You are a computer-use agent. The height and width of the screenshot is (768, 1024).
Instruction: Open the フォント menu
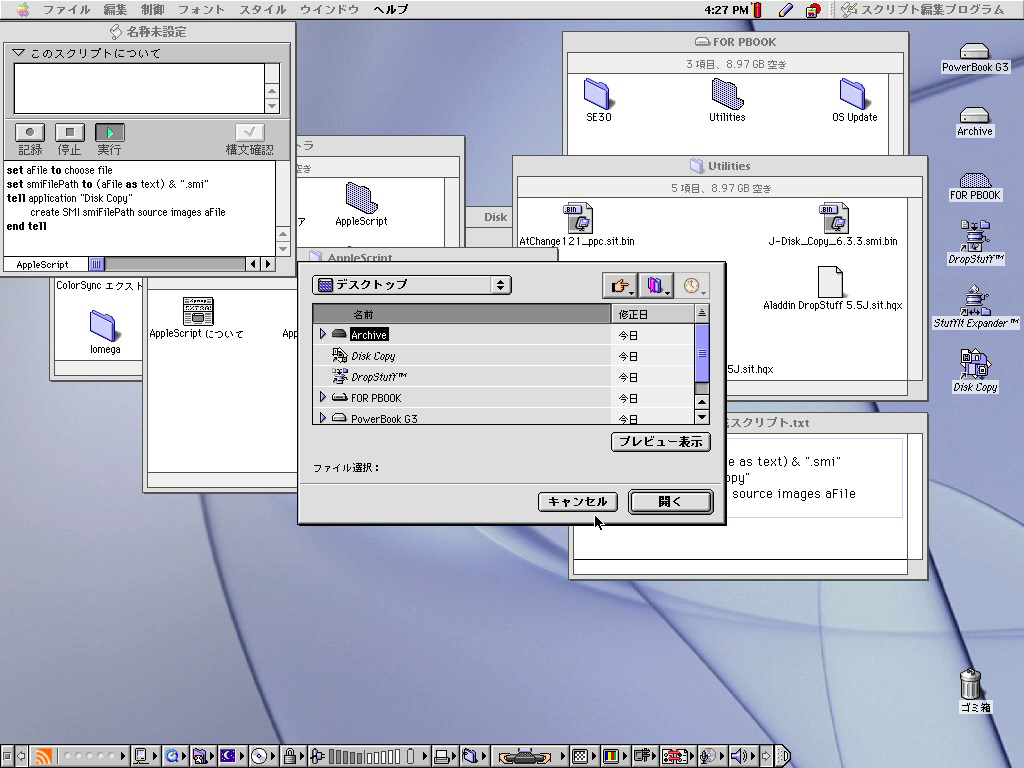pyautogui.click(x=201, y=9)
